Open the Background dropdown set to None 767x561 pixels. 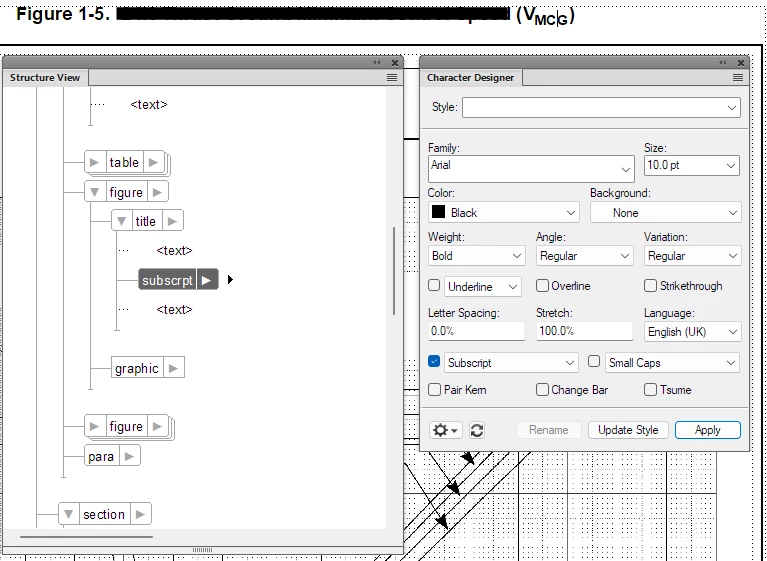665,213
